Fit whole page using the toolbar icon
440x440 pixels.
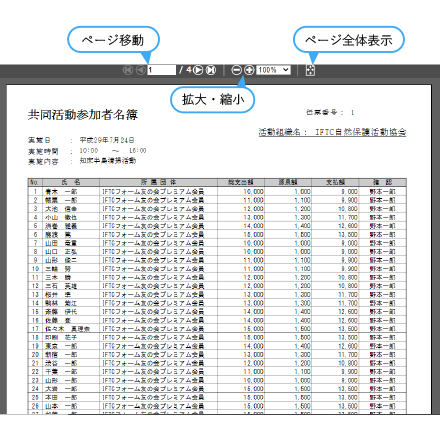click(x=310, y=70)
